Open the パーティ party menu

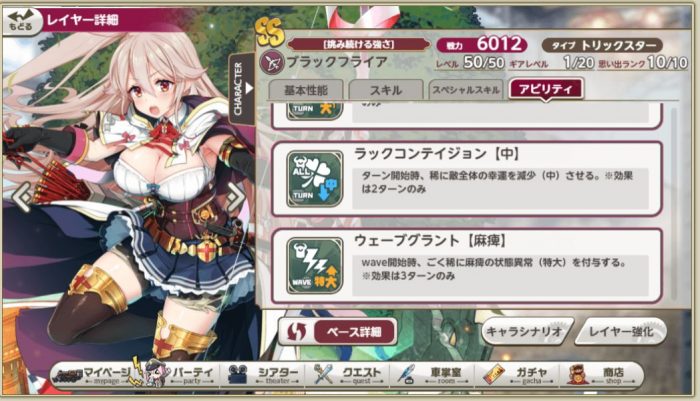tap(179, 375)
